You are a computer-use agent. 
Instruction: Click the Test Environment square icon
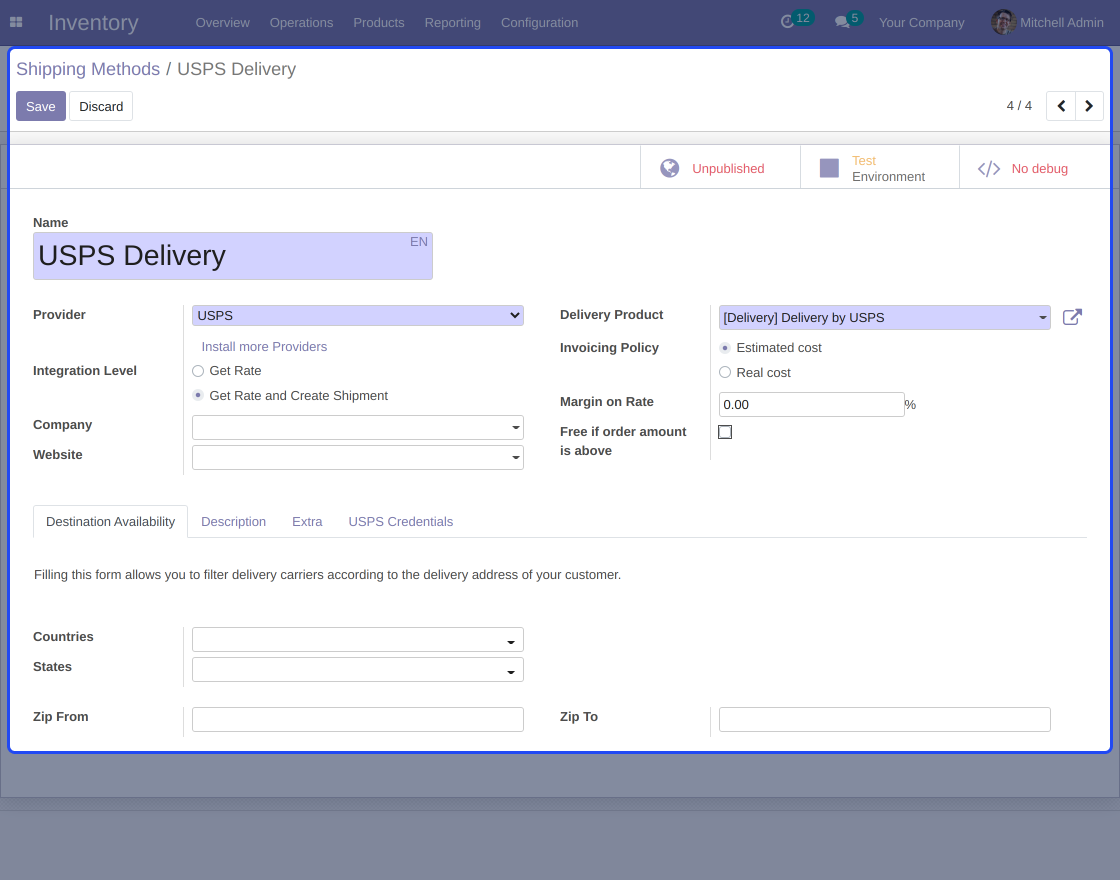click(829, 168)
